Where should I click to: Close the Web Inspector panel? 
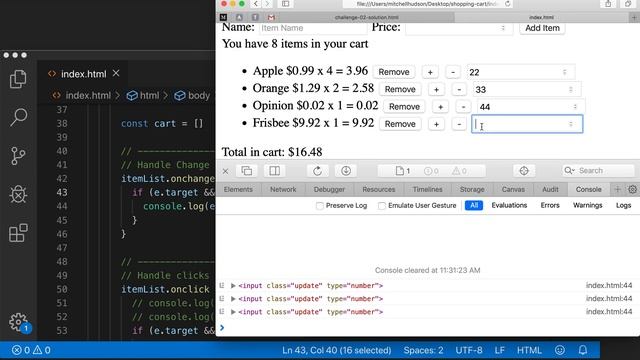coord(225,171)
